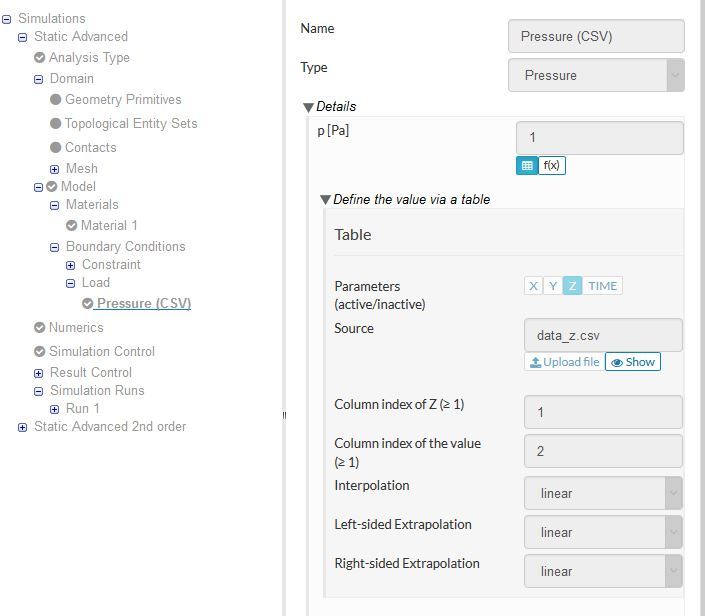Open the Type dropdown showing Pressure
The width and height of the screenshot is (705, 616).
pyautogui.click(x=596, y=75)
